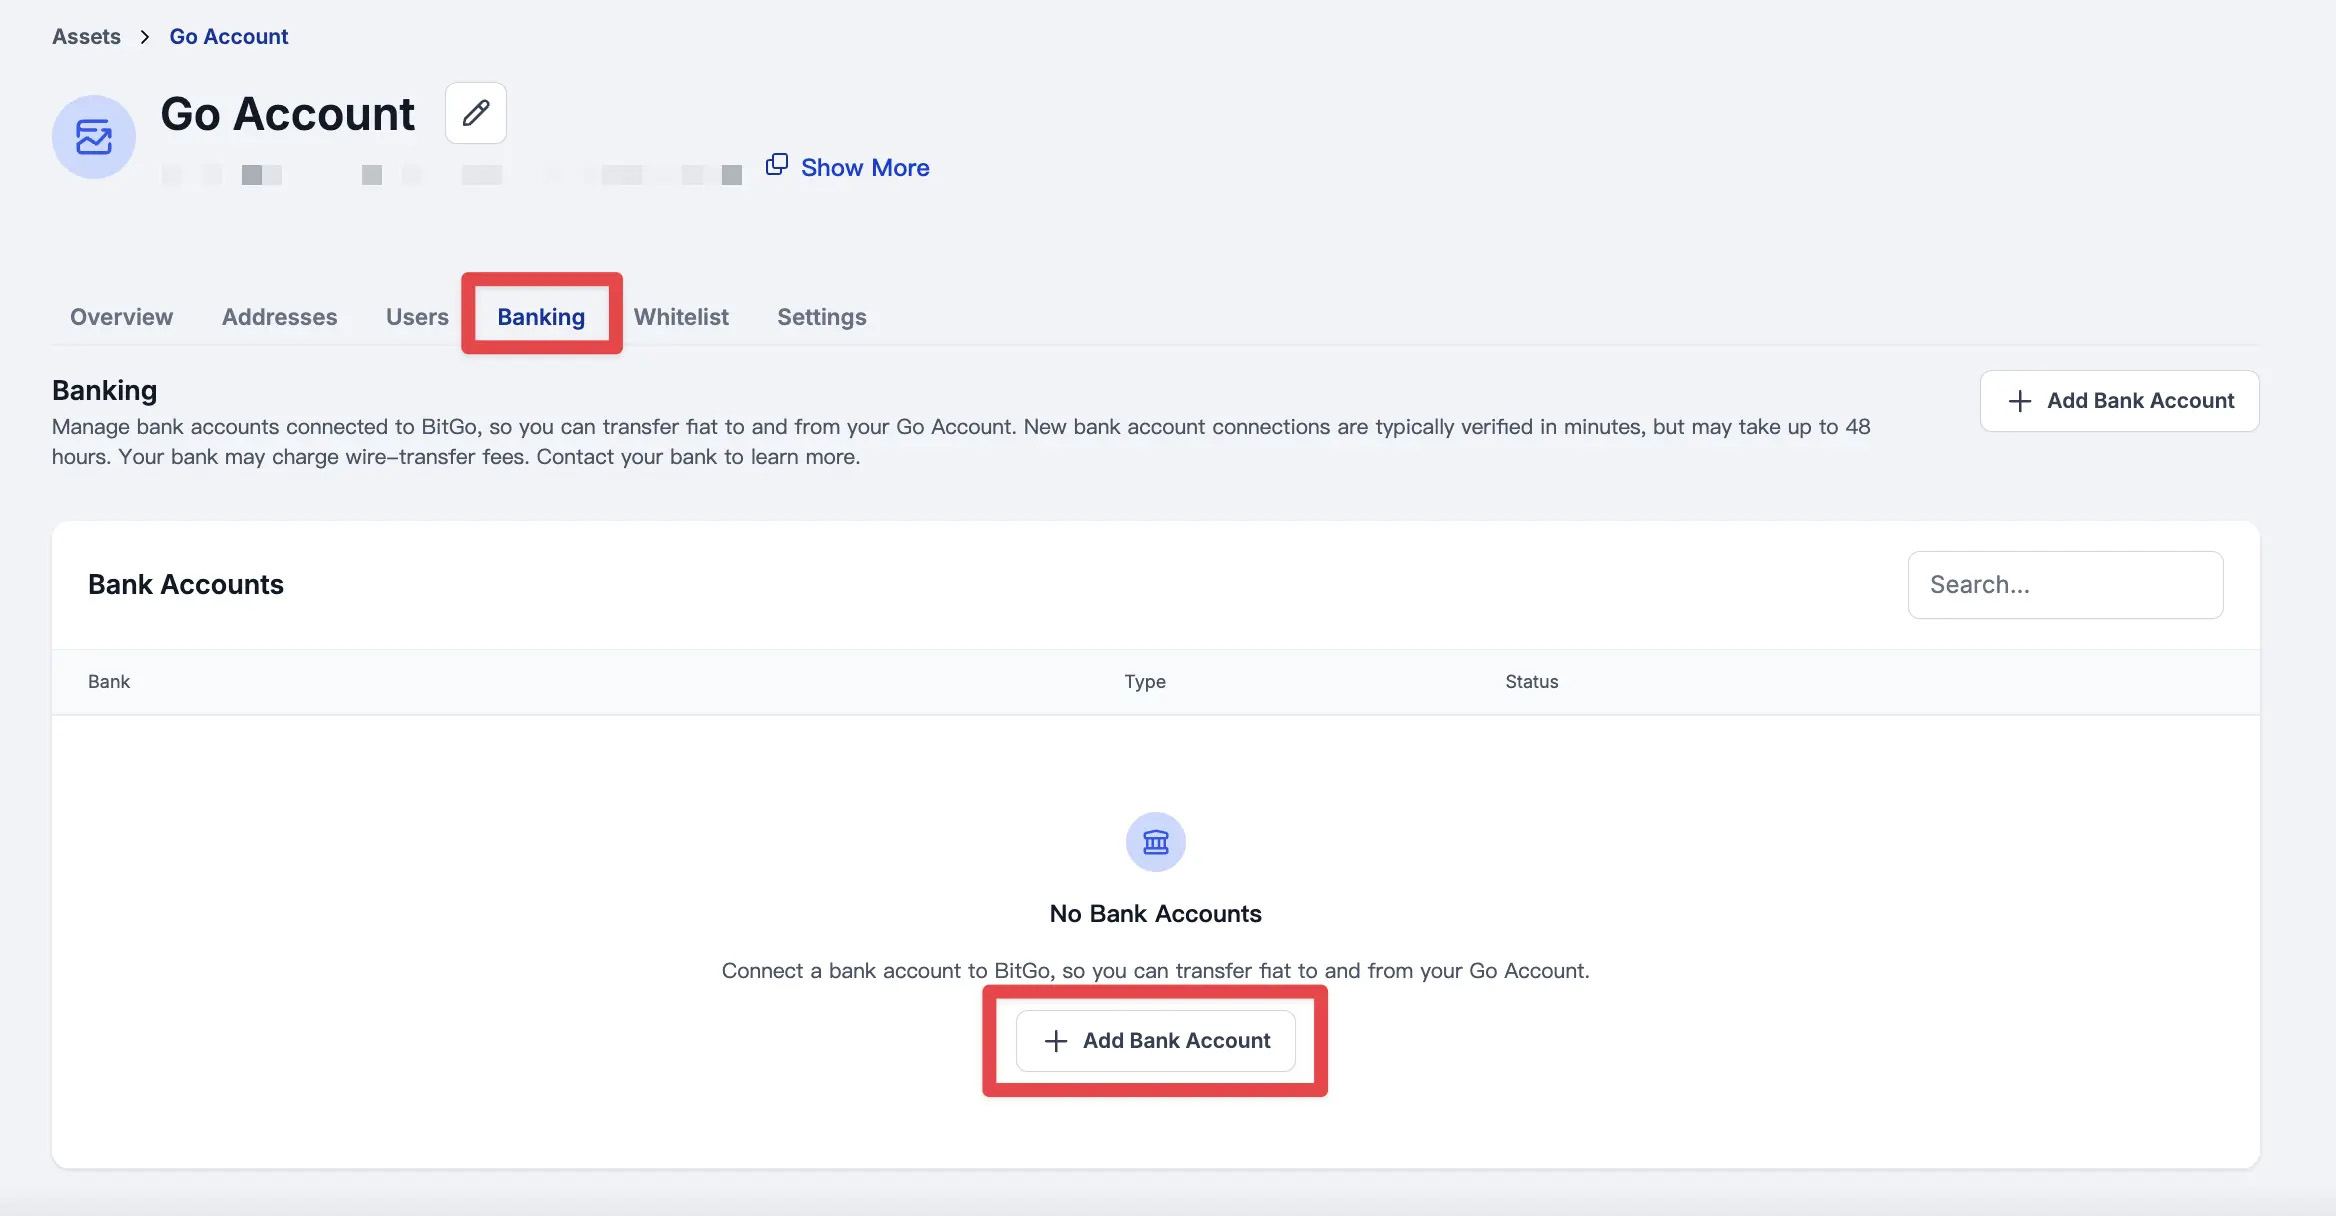Open the Overview tab
The image size is (2336, 1216).
pos(121,317)
